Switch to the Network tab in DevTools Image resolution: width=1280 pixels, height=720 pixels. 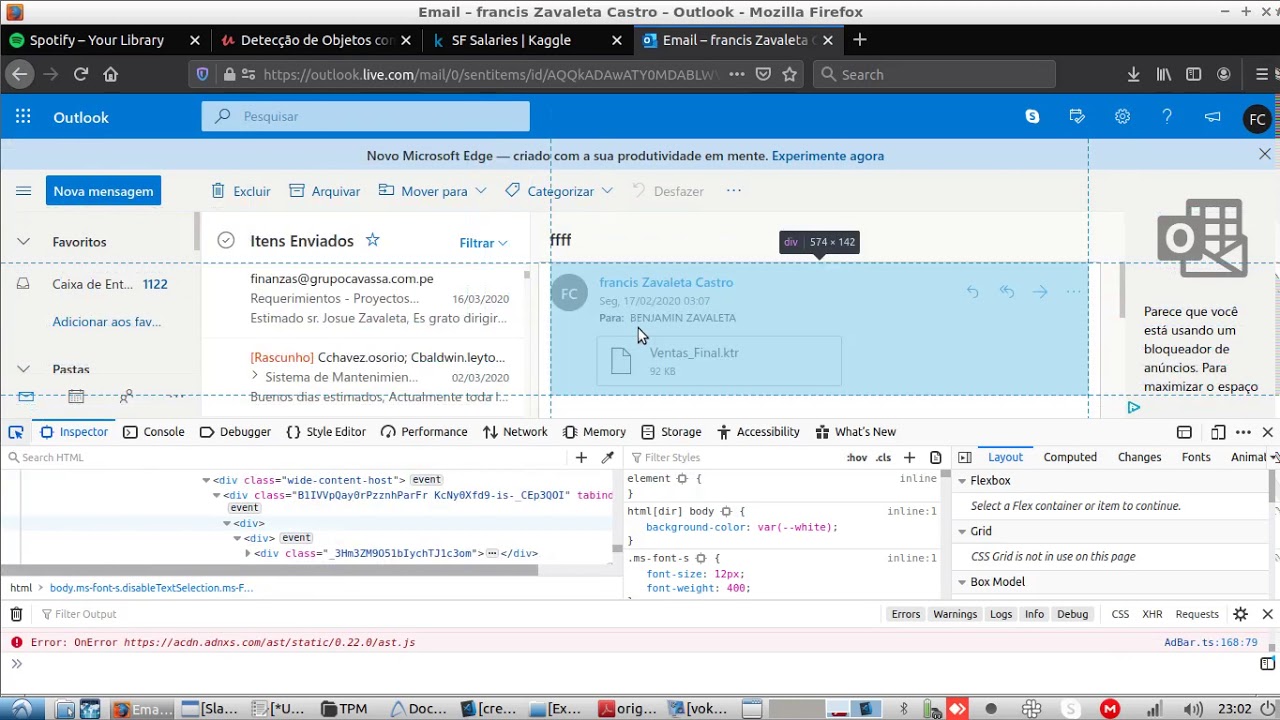point(515,432)
